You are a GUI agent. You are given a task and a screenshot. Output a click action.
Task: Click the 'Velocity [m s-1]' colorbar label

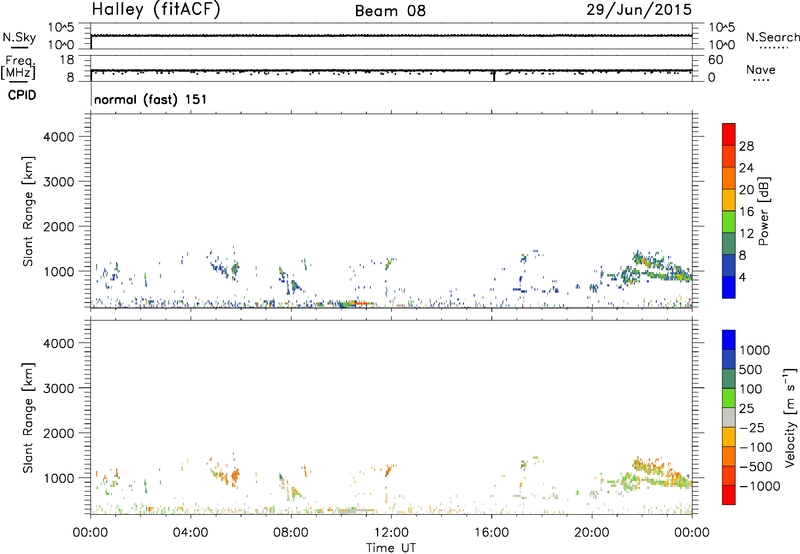[x=790, y=417]
